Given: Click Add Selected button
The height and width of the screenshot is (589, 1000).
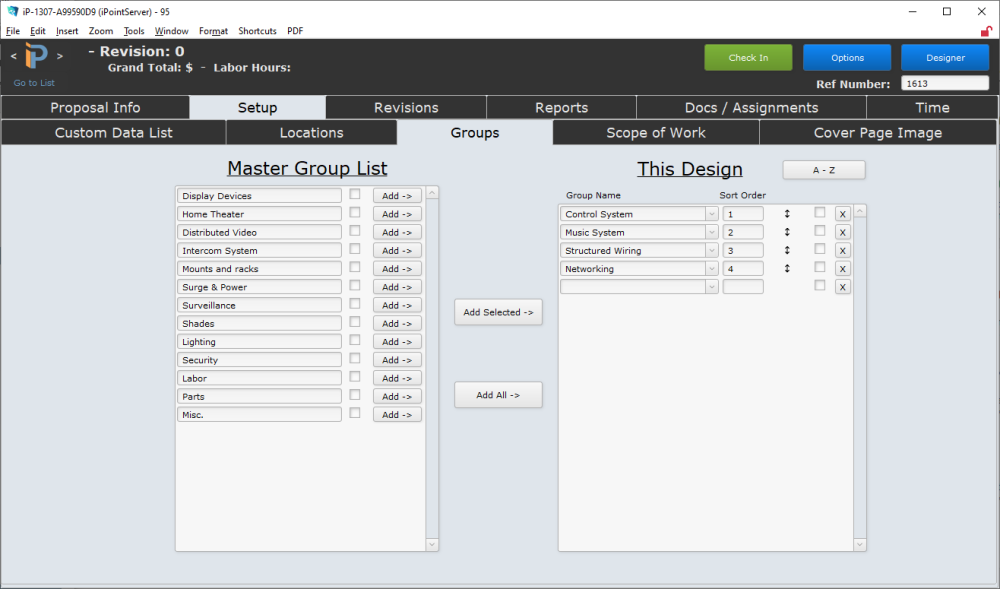Looking at the screenshot, I should [498, 312].
